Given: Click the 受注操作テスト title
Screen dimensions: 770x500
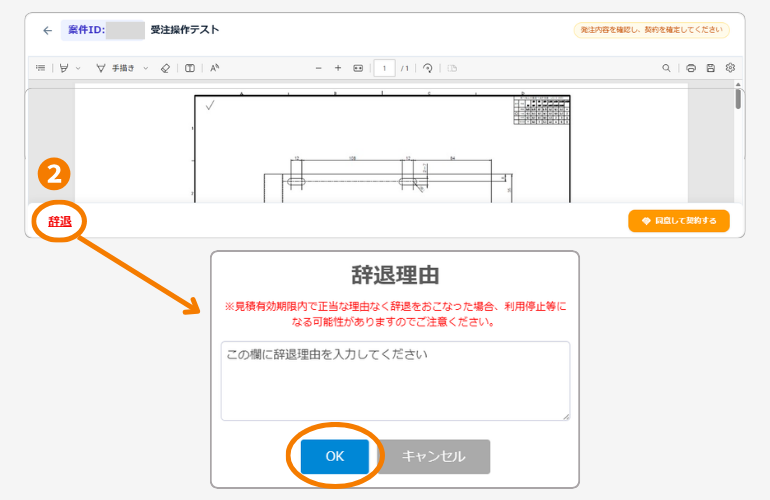Looking at the screenshot, I should click(185, 30).
